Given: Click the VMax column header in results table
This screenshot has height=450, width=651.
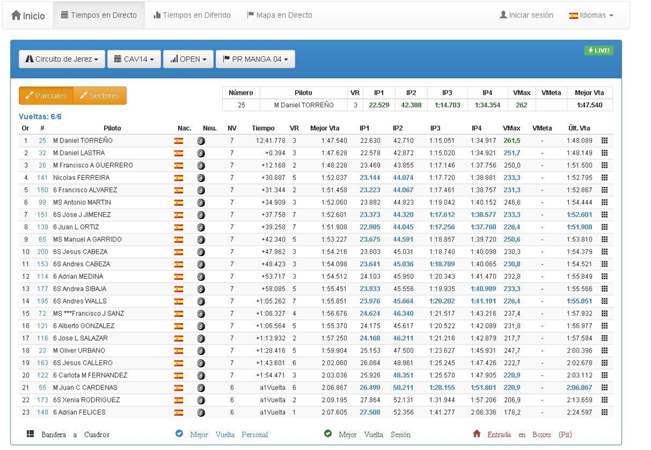Looking at the screenshot, I should (x=511, y=128).
